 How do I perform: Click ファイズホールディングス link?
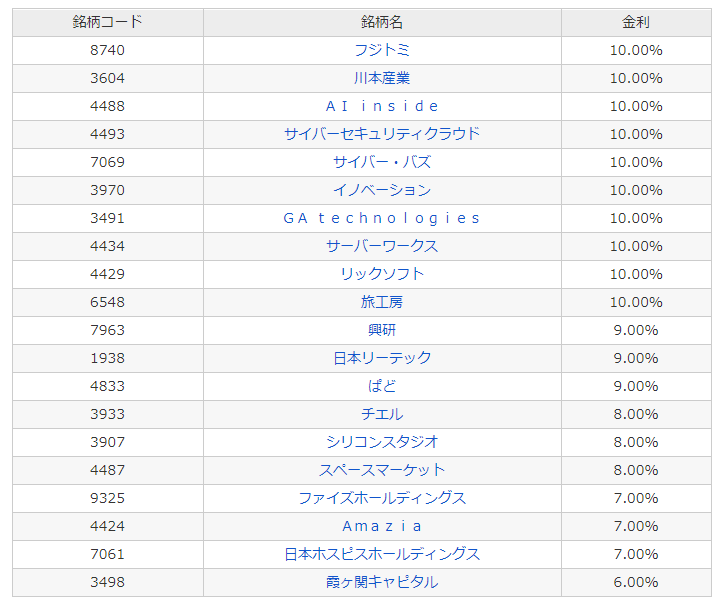382,498
